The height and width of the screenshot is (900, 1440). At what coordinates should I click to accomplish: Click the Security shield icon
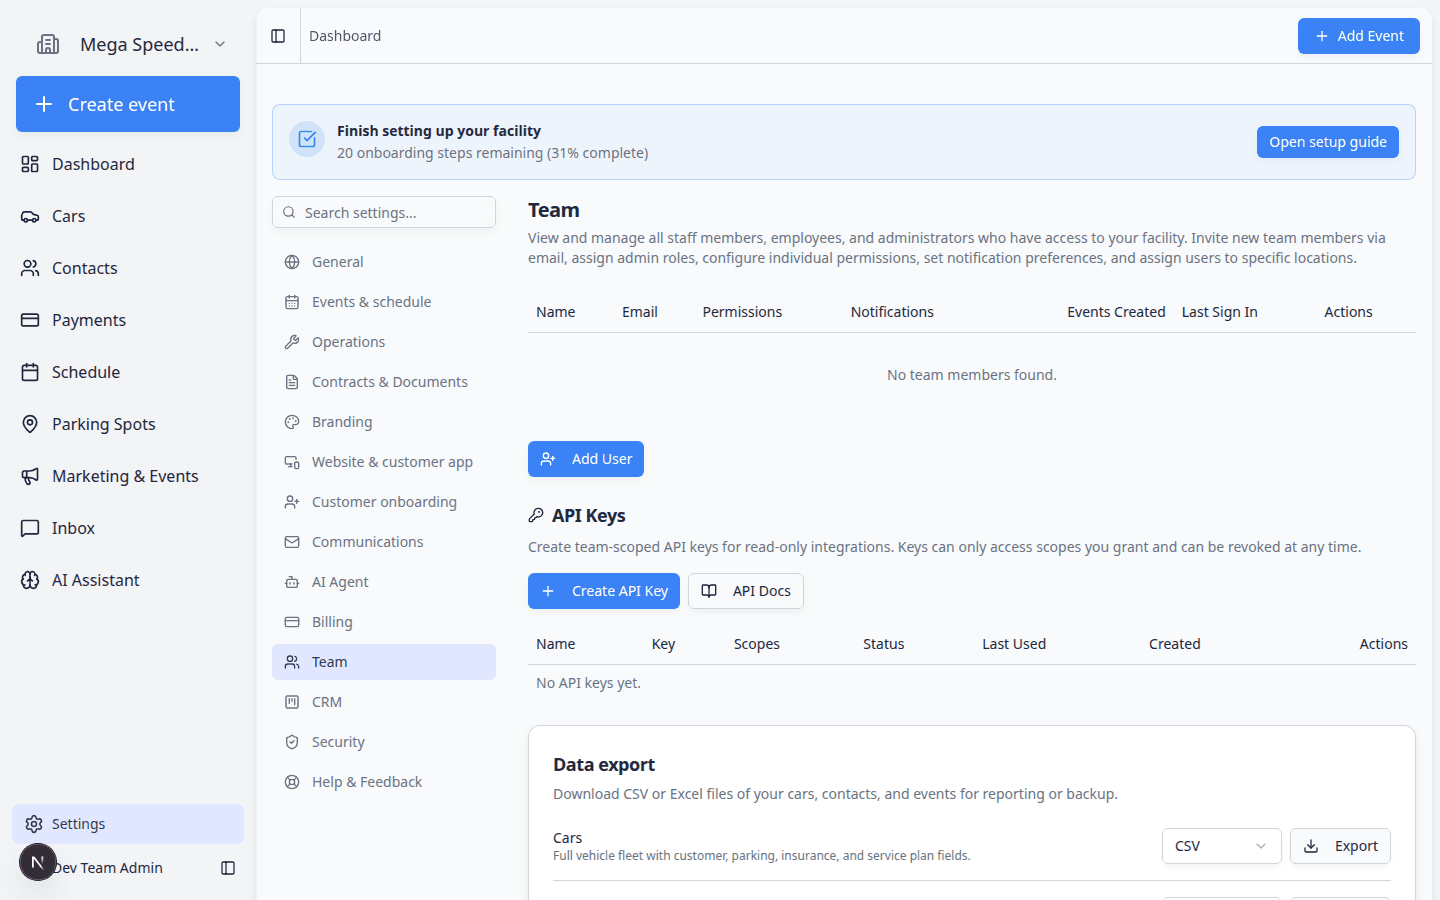coord(292,742)
